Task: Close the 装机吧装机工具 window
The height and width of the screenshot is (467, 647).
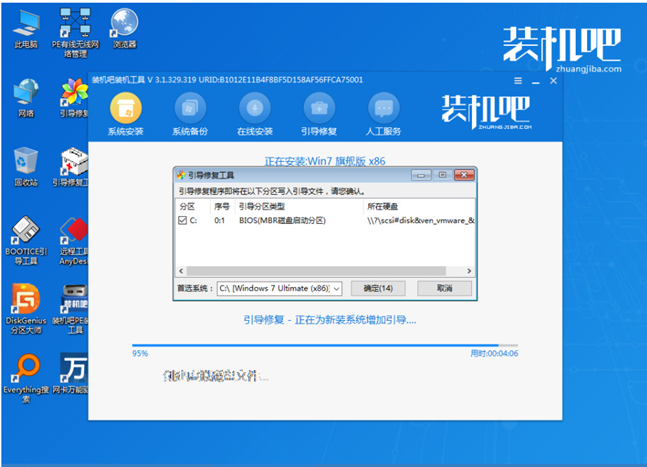Action: pos(553,81)
